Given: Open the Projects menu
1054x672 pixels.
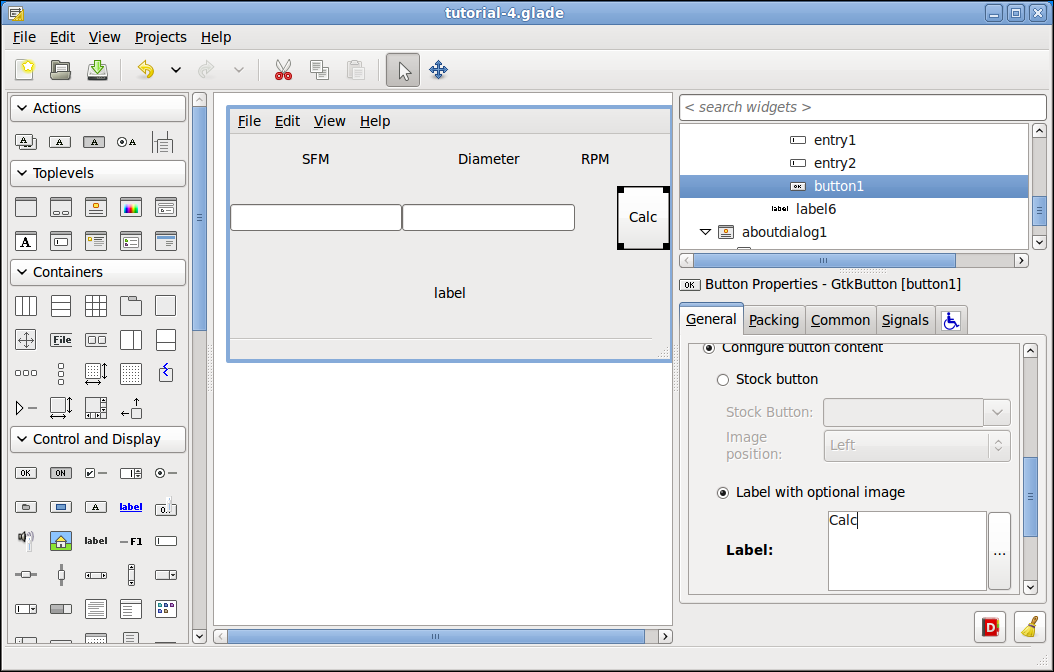Looking at the screenshot, I should (x=161, y=37).
